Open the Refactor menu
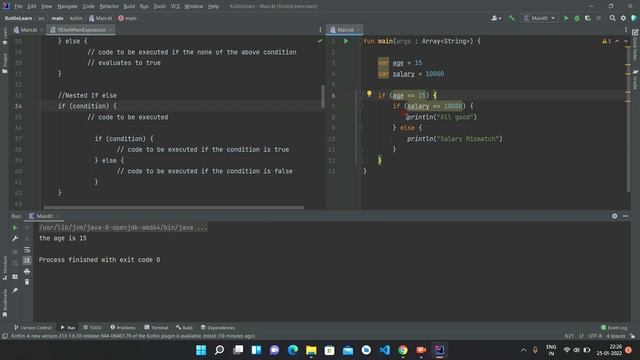Screen dimensions: 640x360 (x=109, y=6)
